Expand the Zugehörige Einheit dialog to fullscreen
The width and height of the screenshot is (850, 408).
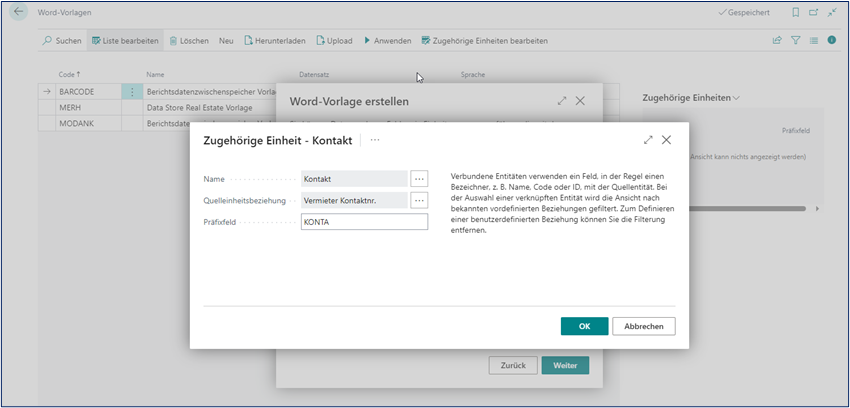click(x=648, y=141)
